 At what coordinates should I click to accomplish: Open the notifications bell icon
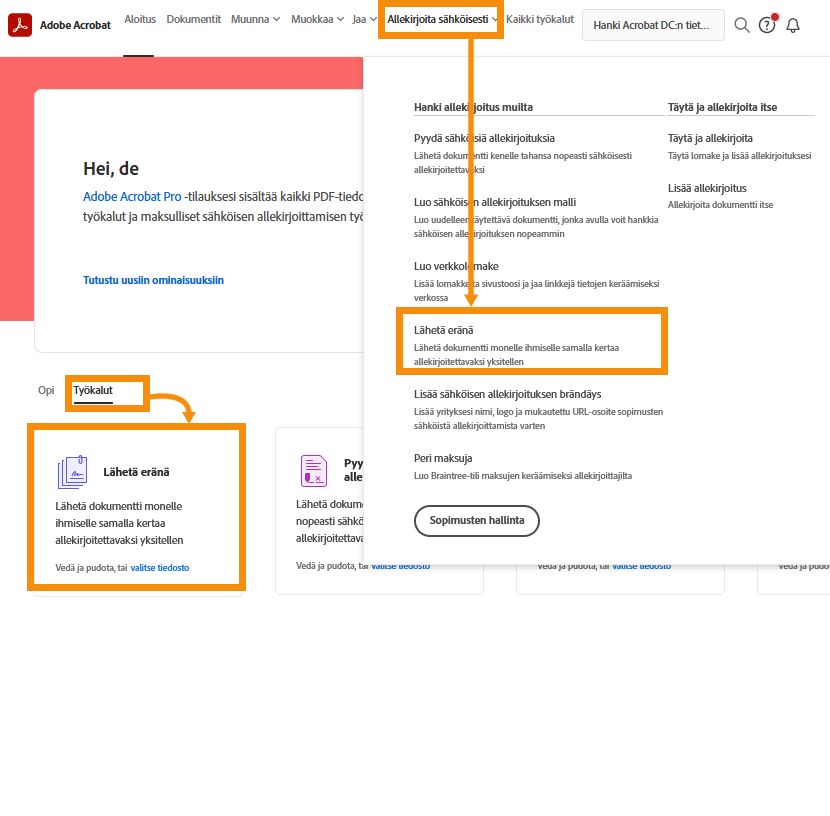pos(792,25)
